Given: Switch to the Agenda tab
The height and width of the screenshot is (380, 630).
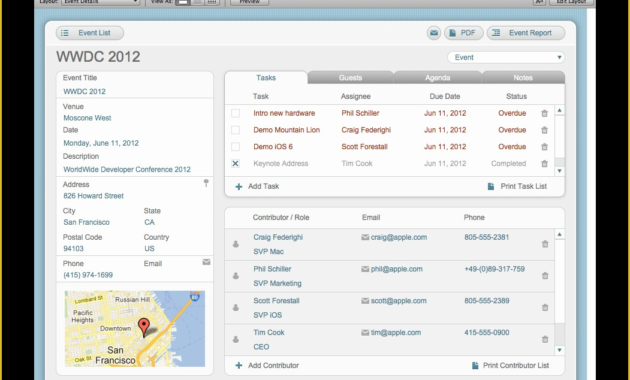Looking at the screenshot, I should click(x=438, y=78).
